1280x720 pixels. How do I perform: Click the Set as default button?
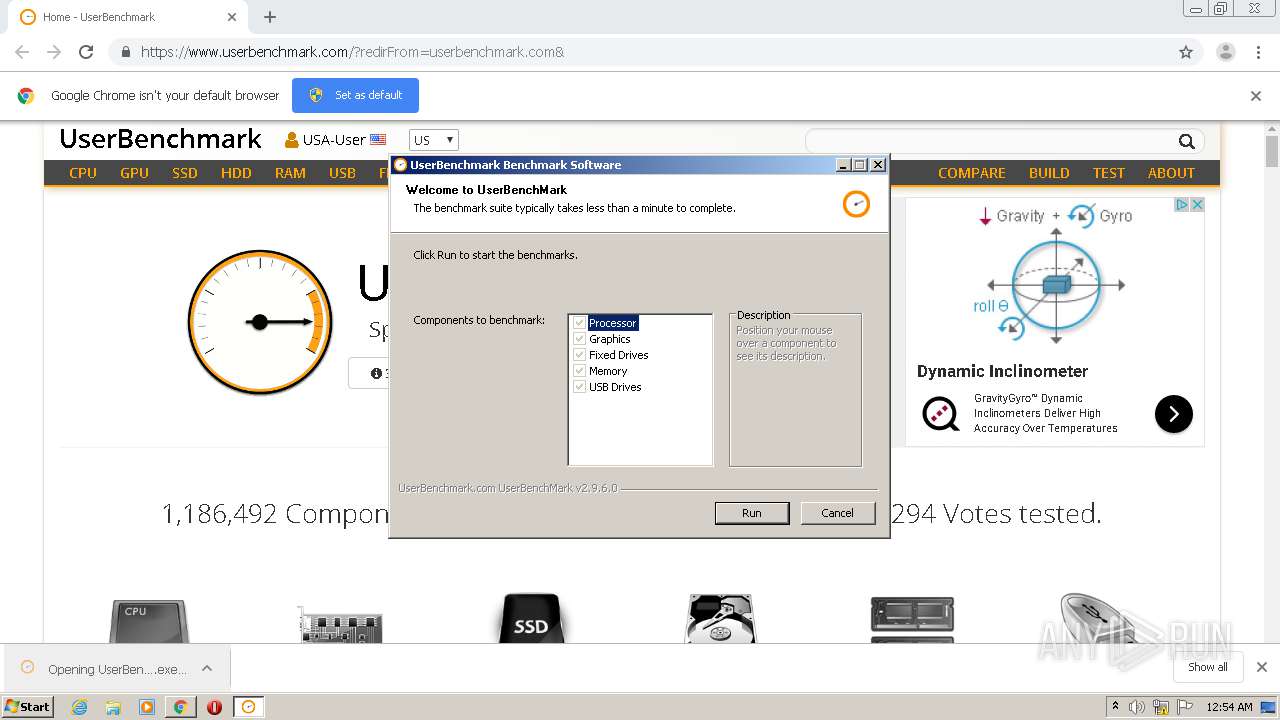pos(355,95)
